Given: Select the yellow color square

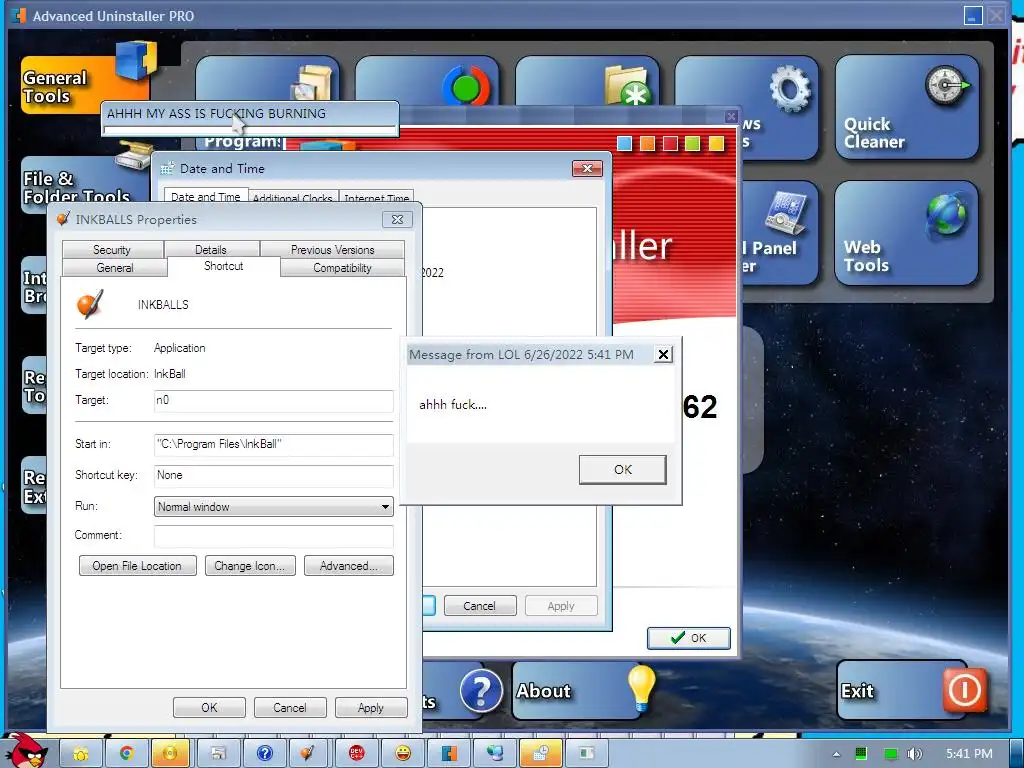Looking at the screenshot, I should coord(716,144).
